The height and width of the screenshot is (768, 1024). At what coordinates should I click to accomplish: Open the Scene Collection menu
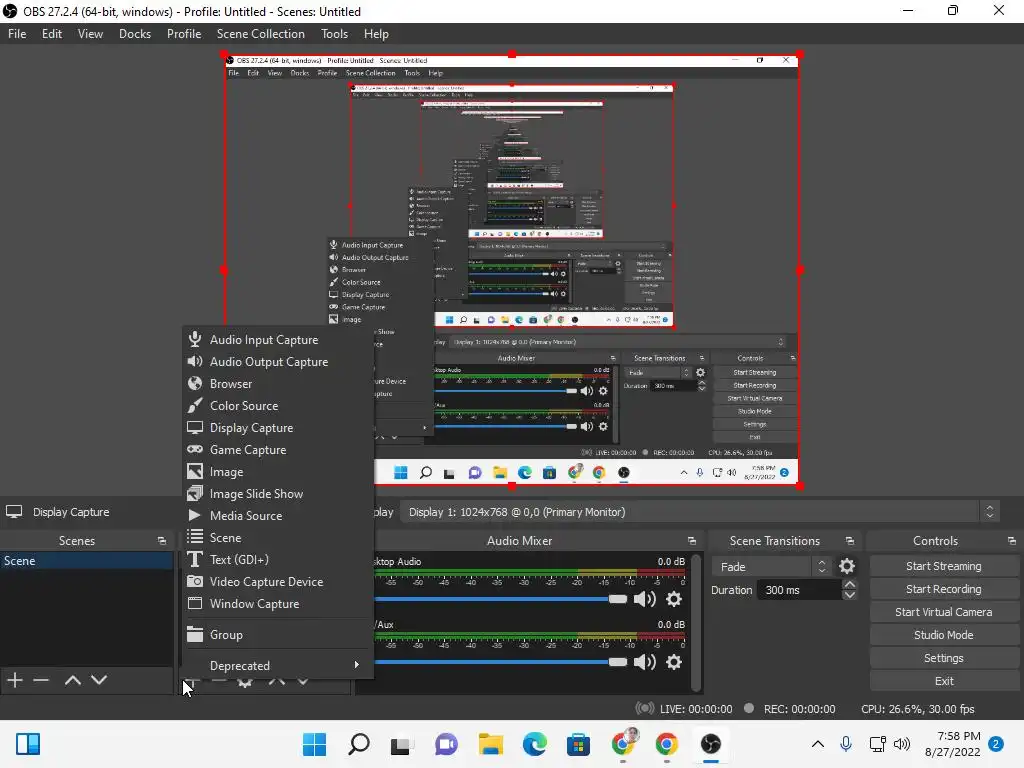(x=261, y=34)
